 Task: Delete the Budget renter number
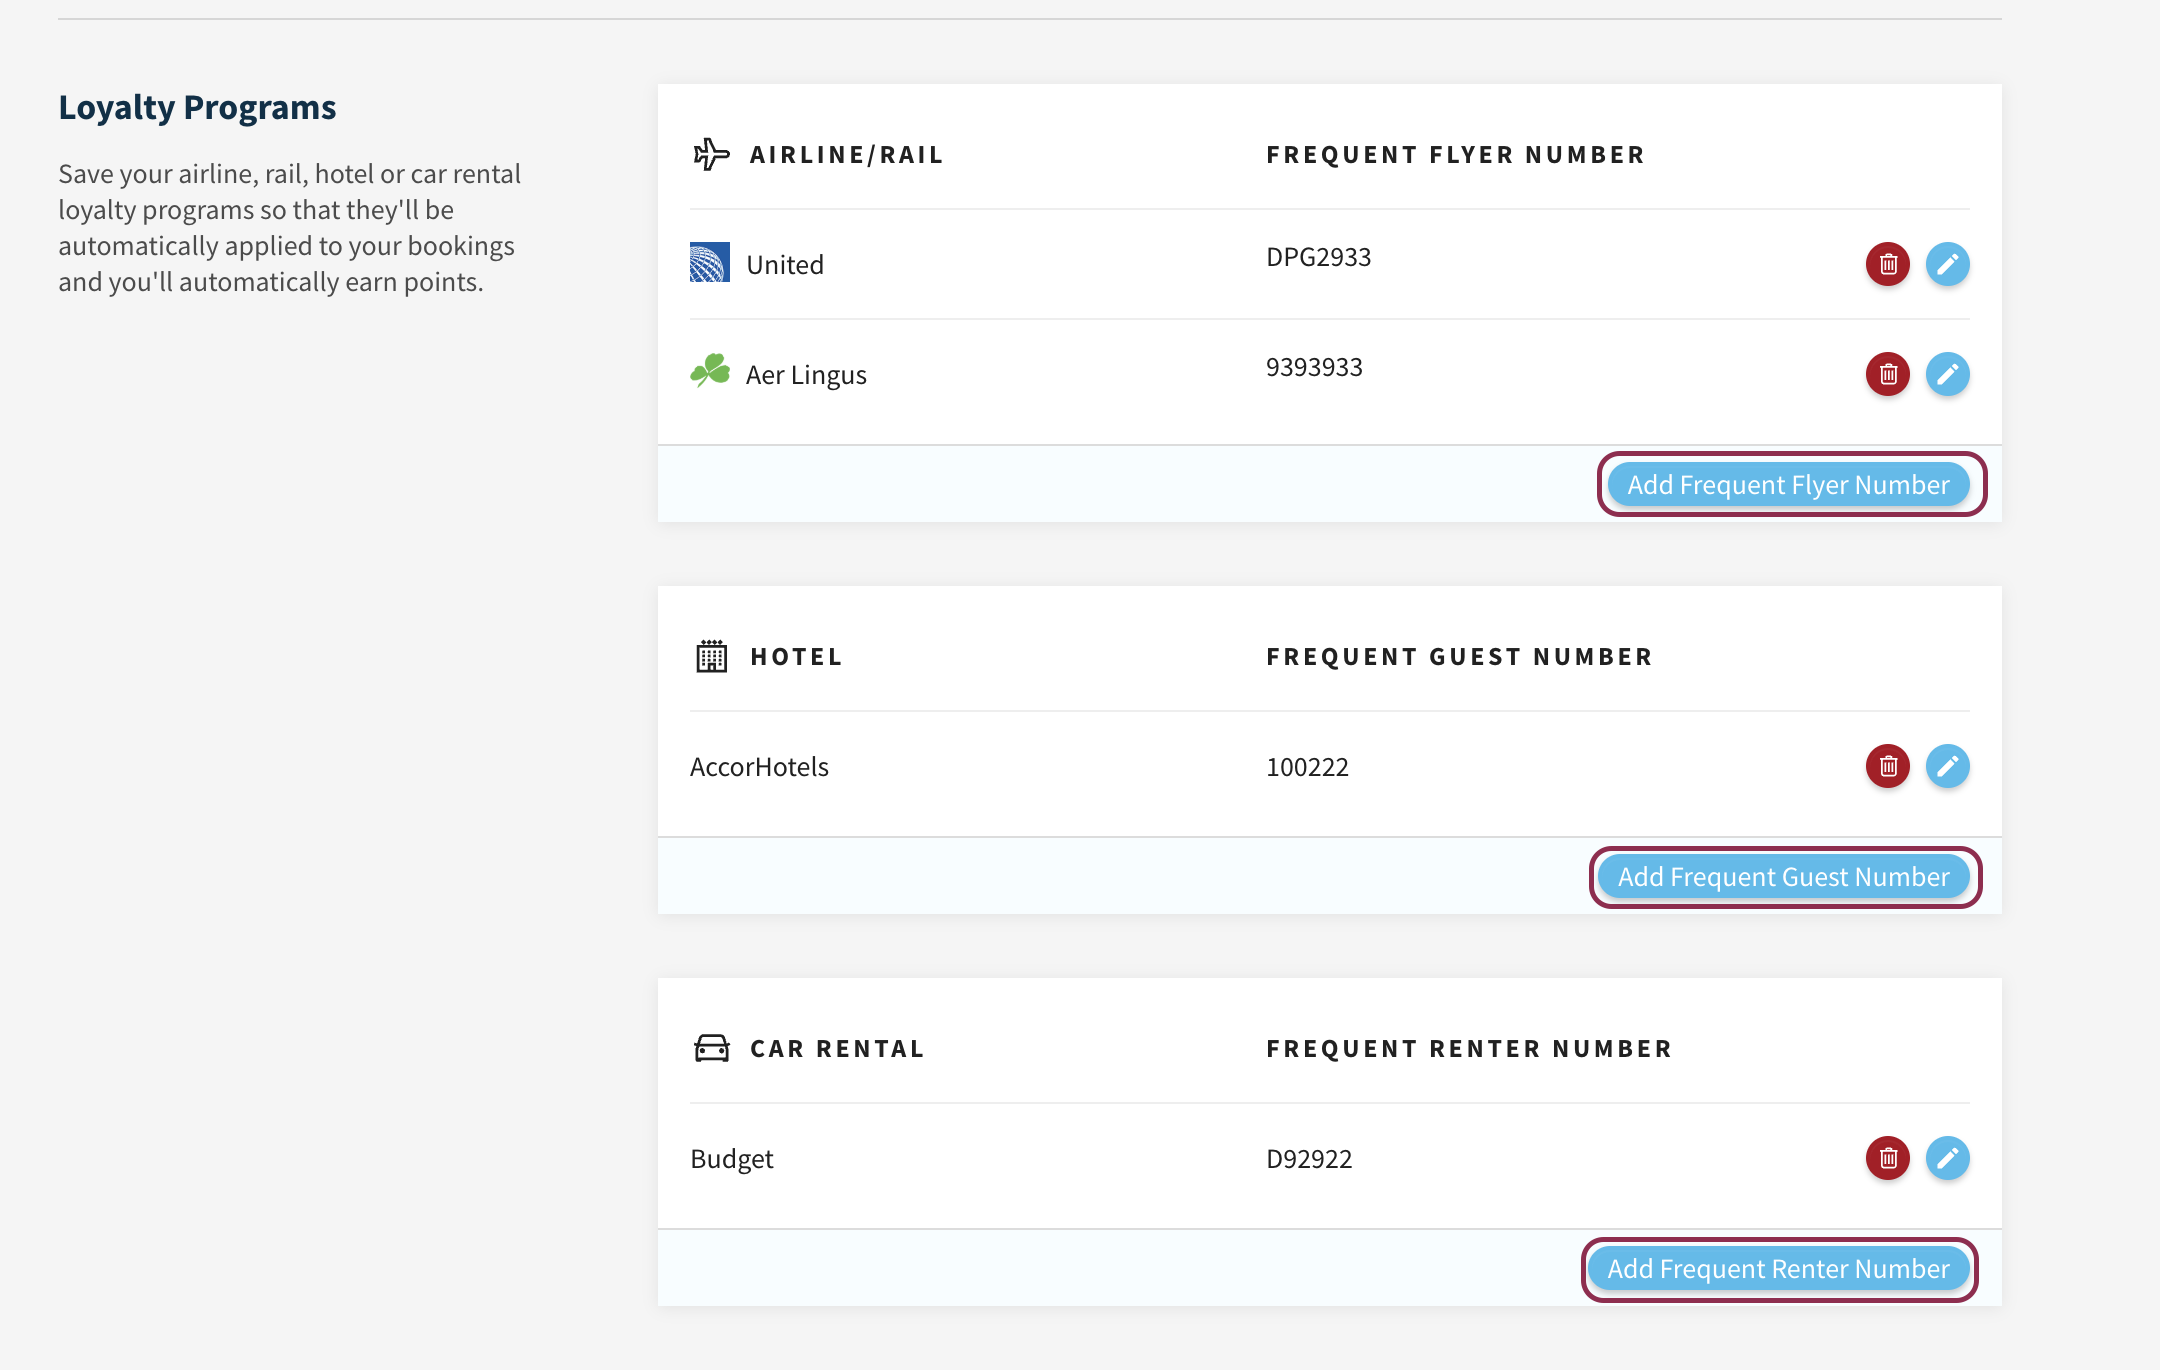coord(1887,1158)
